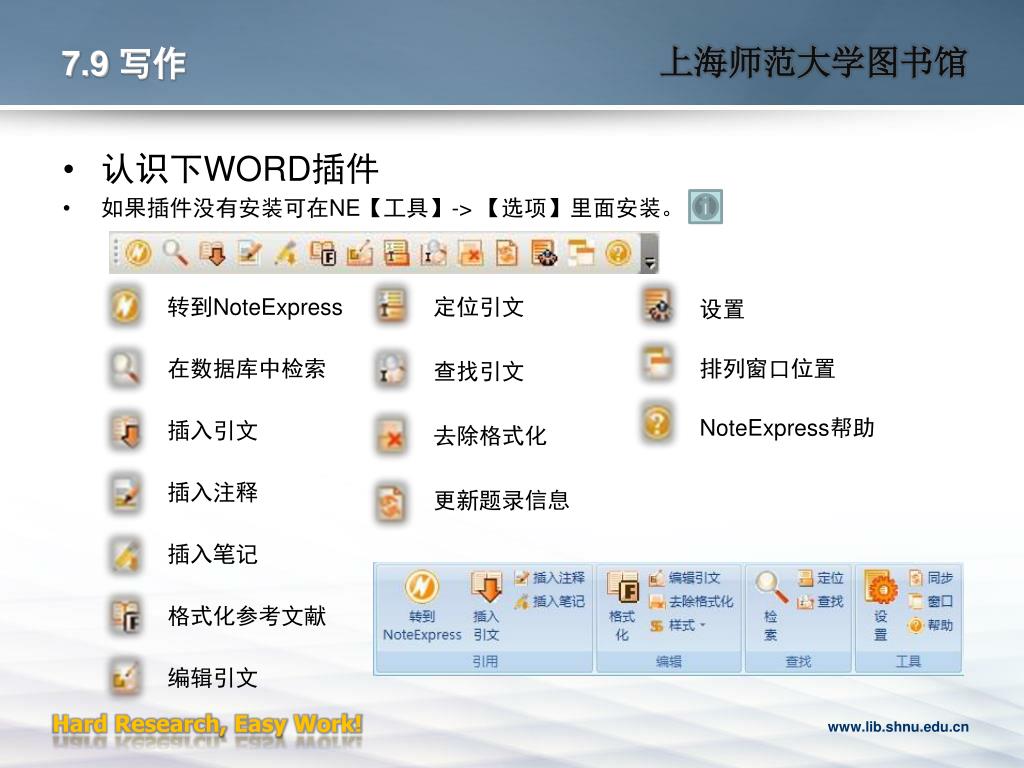Click the icon beside 排列窗口位置 label
The height and width of the screenshot is (768, 1024).
coord(658,364)
